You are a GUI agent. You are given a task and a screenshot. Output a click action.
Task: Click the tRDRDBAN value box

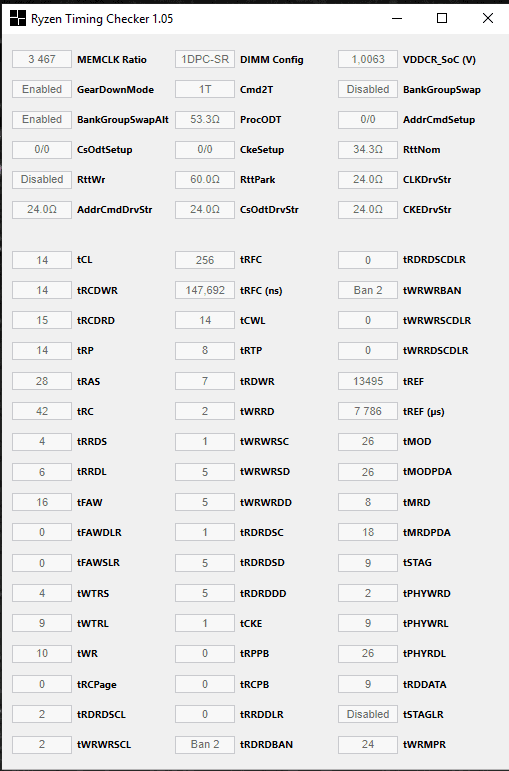205,745
